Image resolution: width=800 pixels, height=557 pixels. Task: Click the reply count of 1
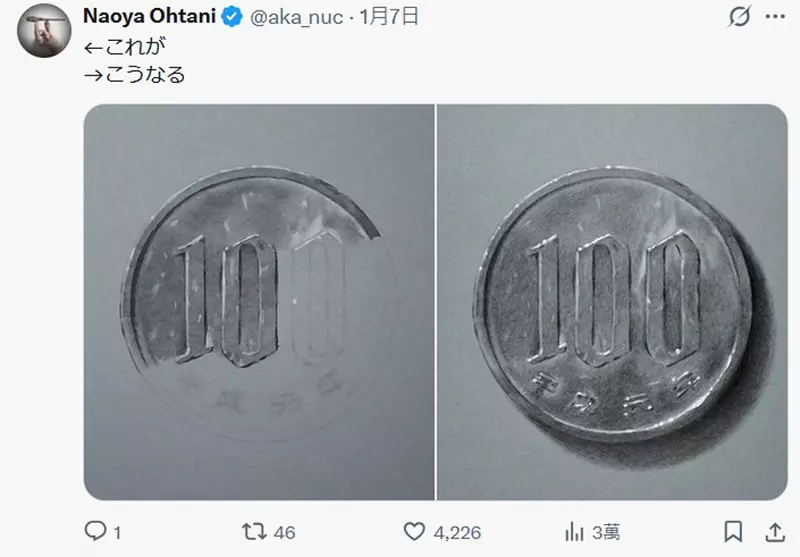pyautogui.click(x=117, y=532)
